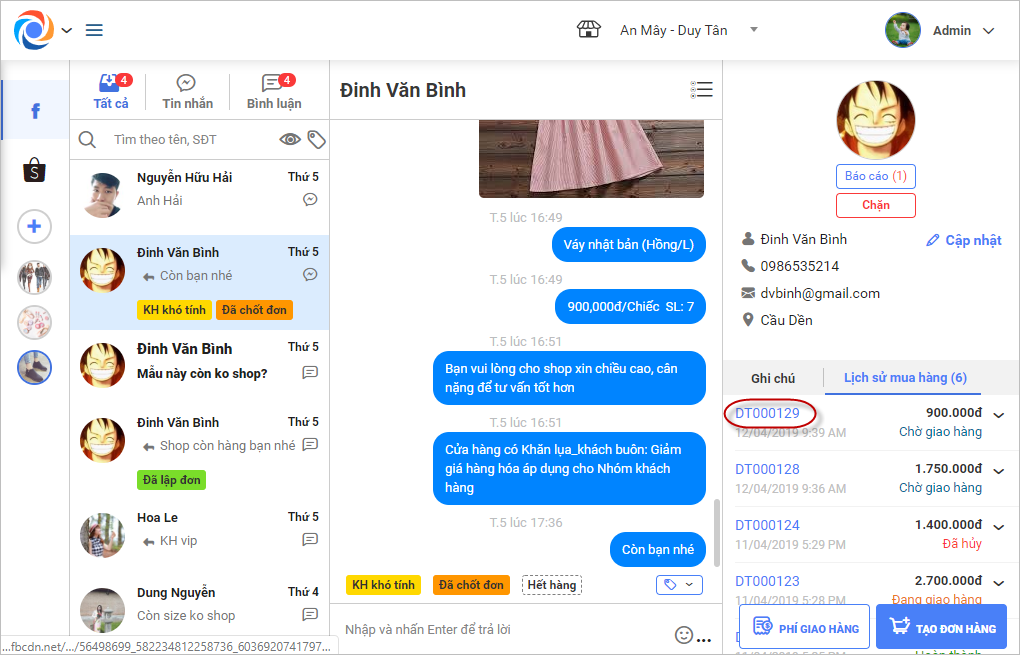Expand order DT000129 details chevron
The width and height of the screenshot is (1020, 655).
999,415
